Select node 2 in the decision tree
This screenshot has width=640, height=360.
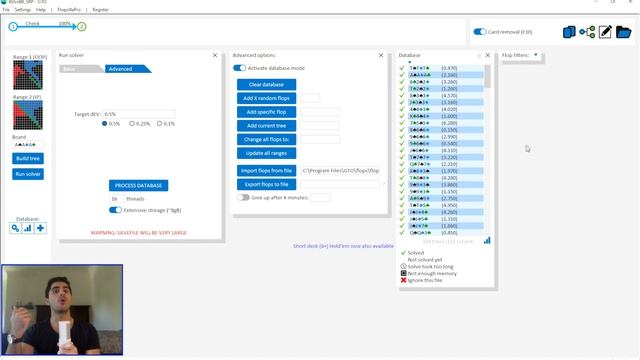(82, 27)
